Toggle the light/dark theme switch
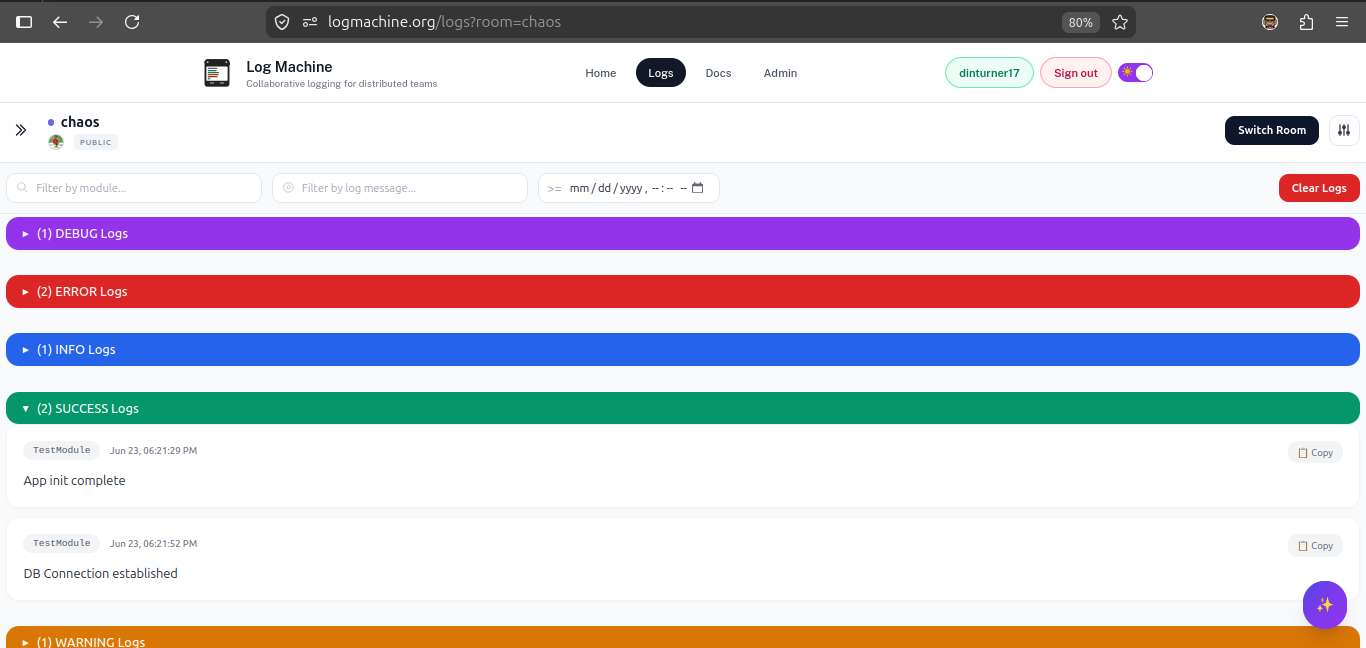 point(1136,73)
